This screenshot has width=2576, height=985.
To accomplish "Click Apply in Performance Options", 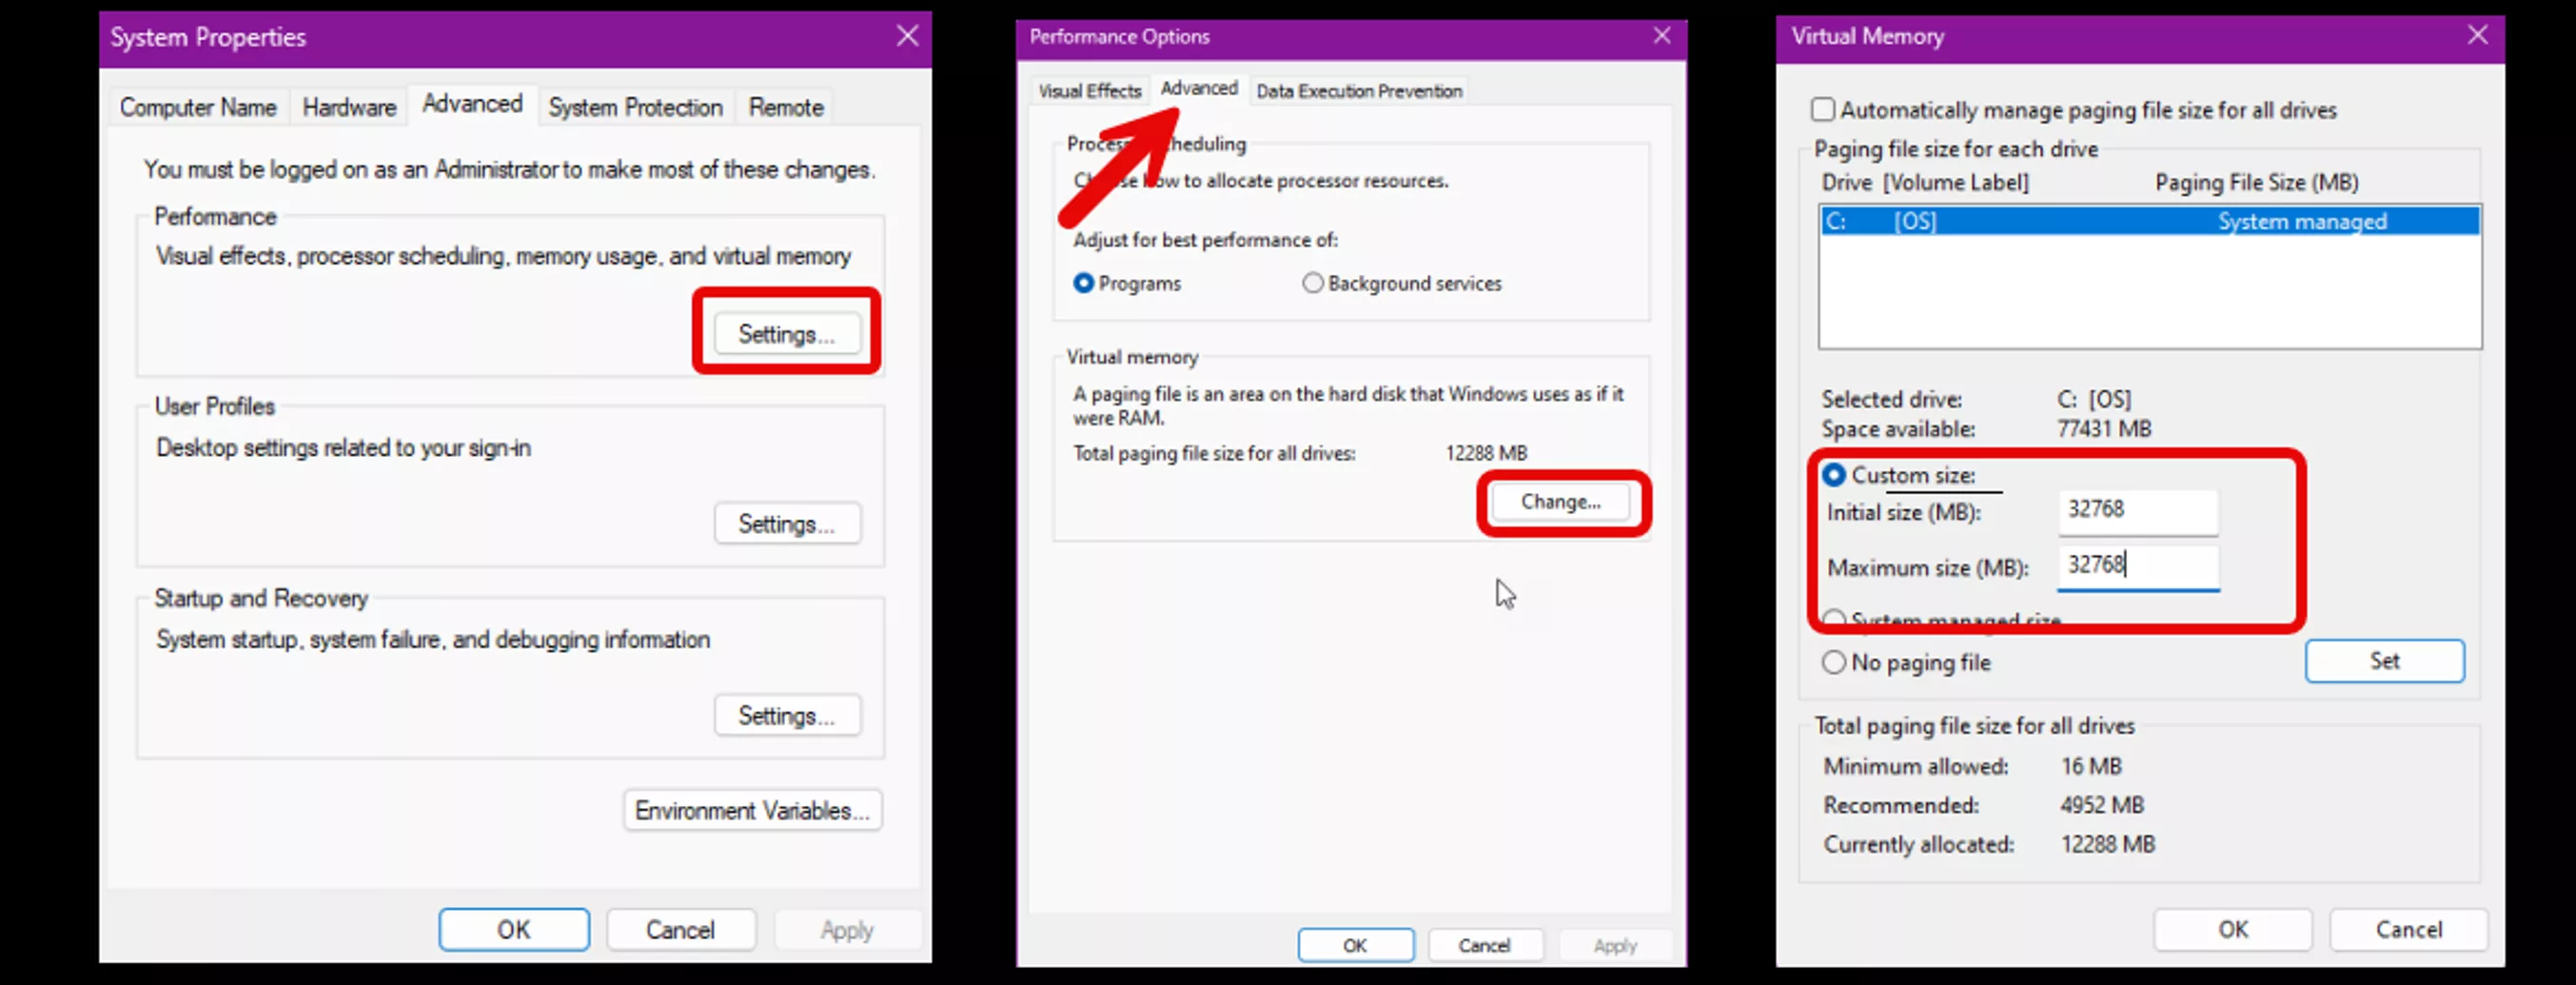I will click(x=1615, y=945).
